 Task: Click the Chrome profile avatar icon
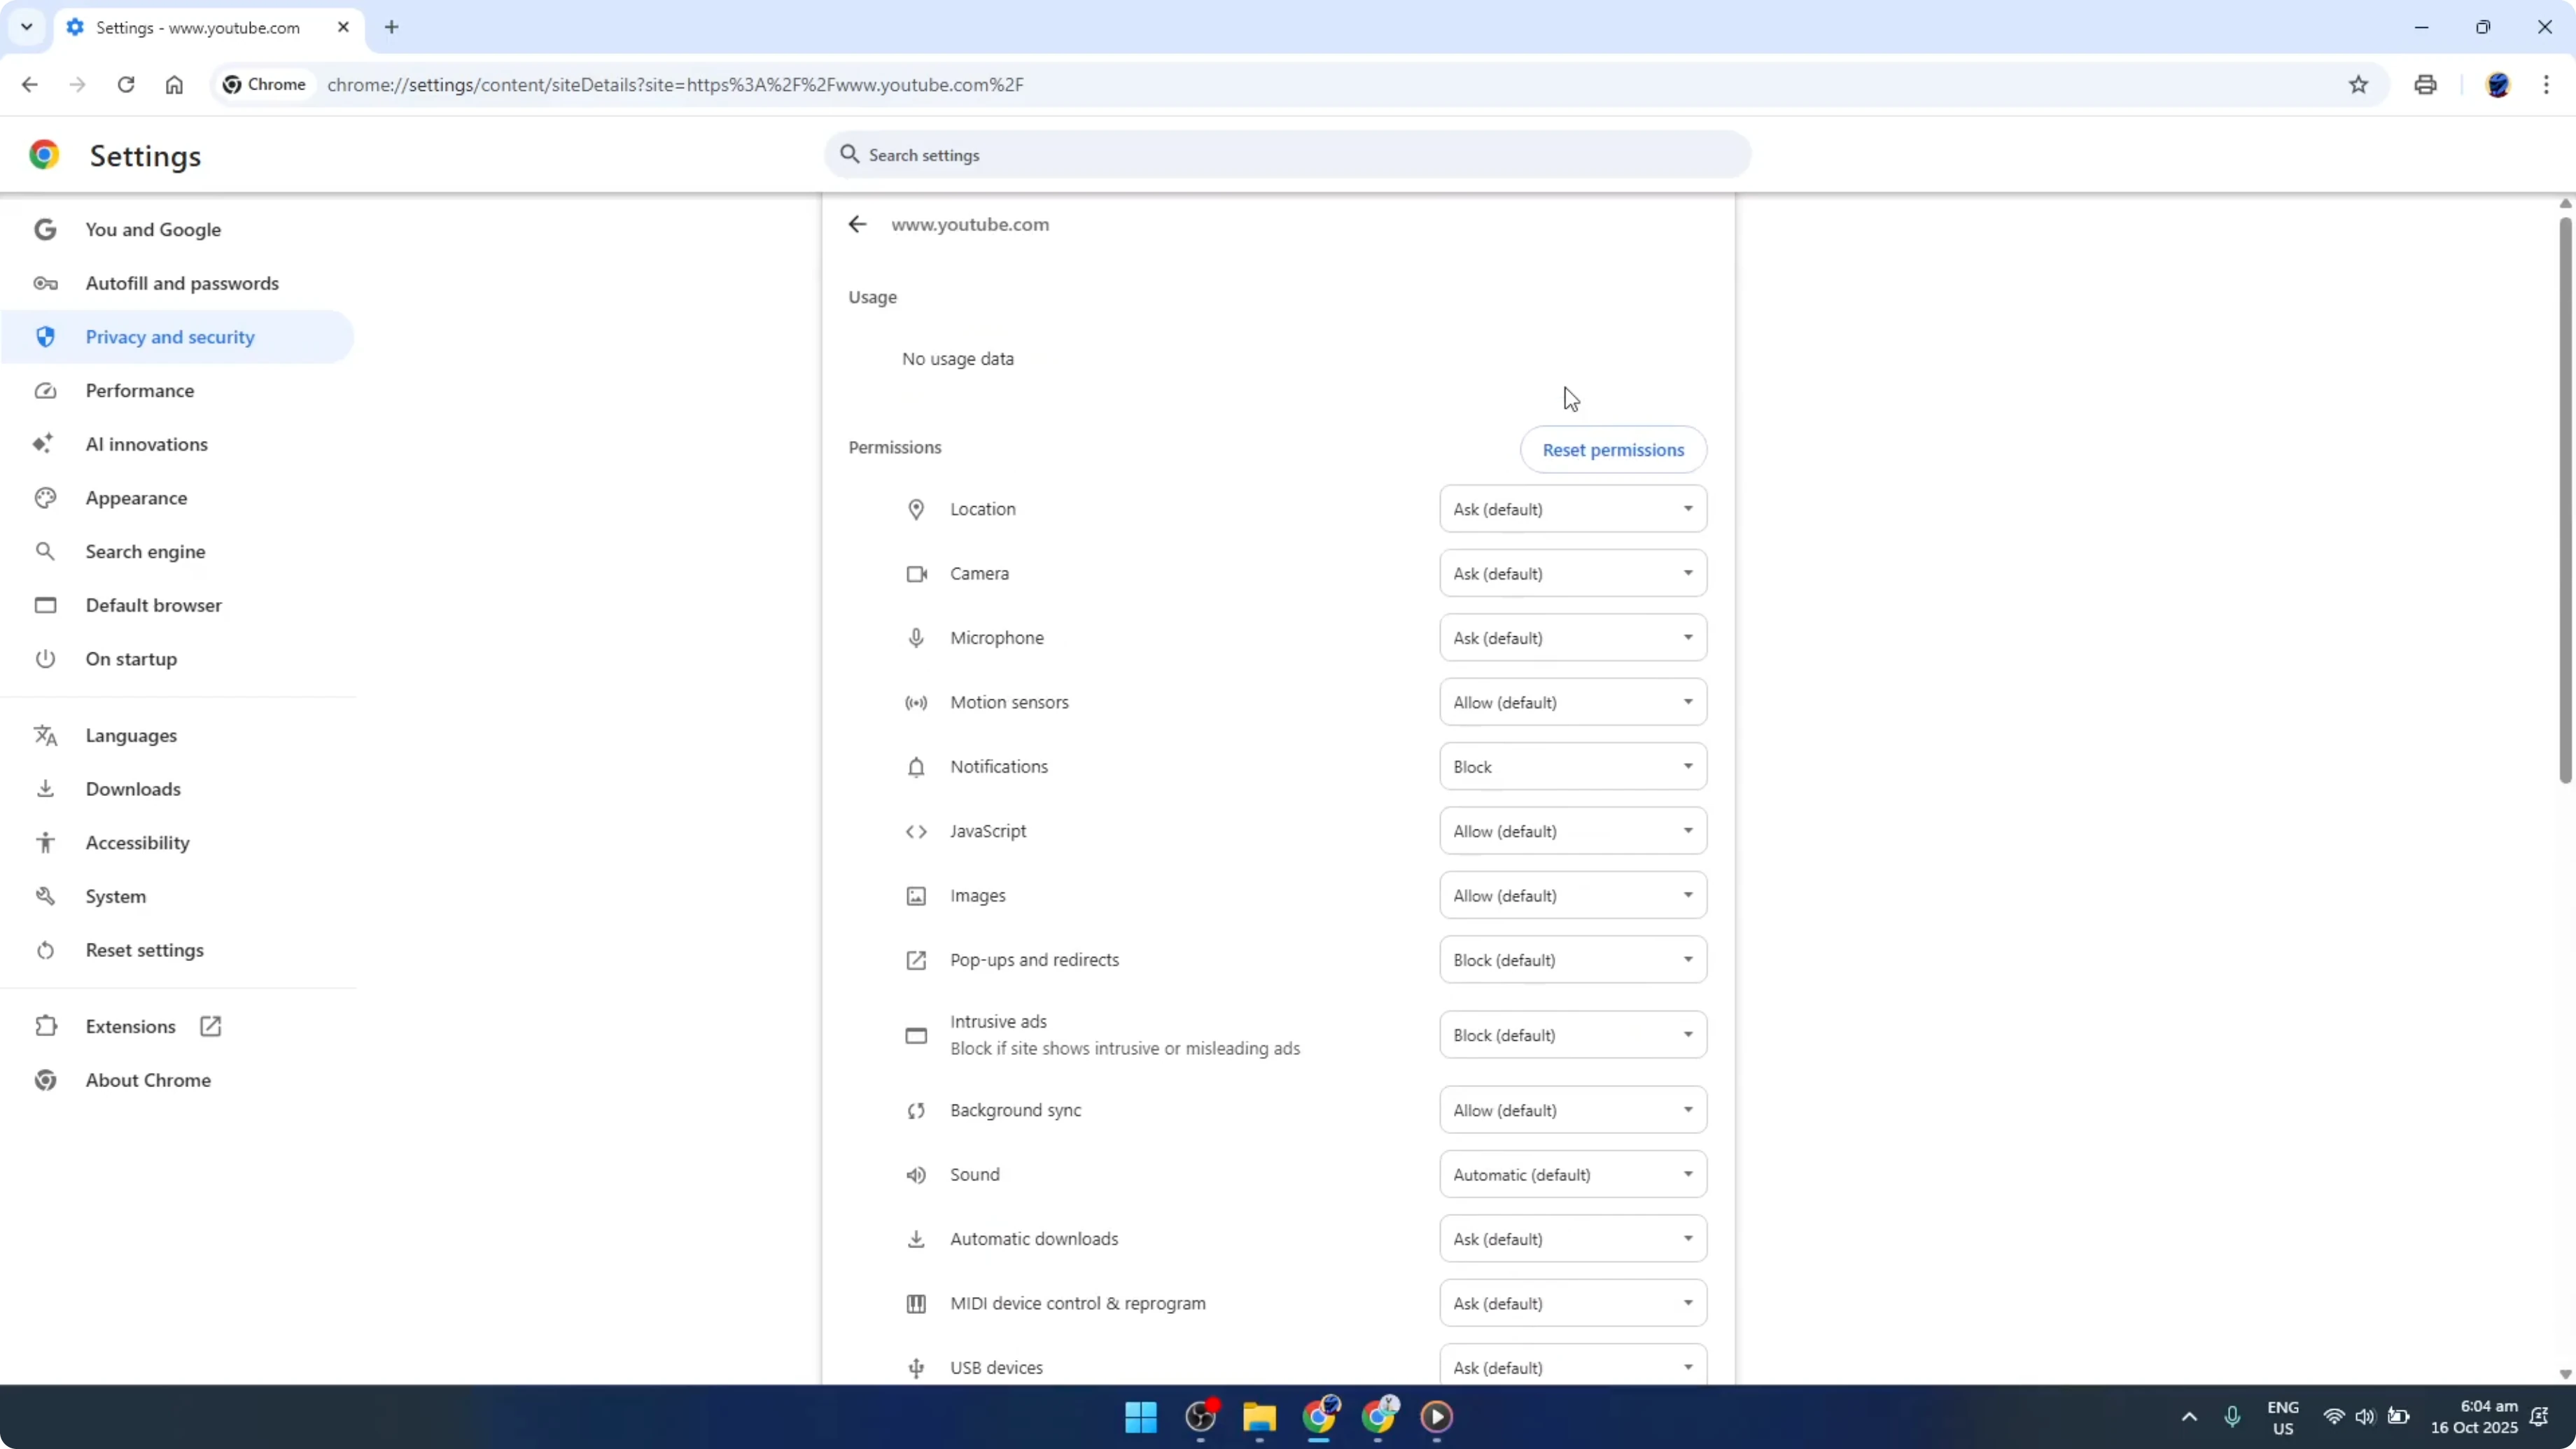click(x=2499, y=84)
